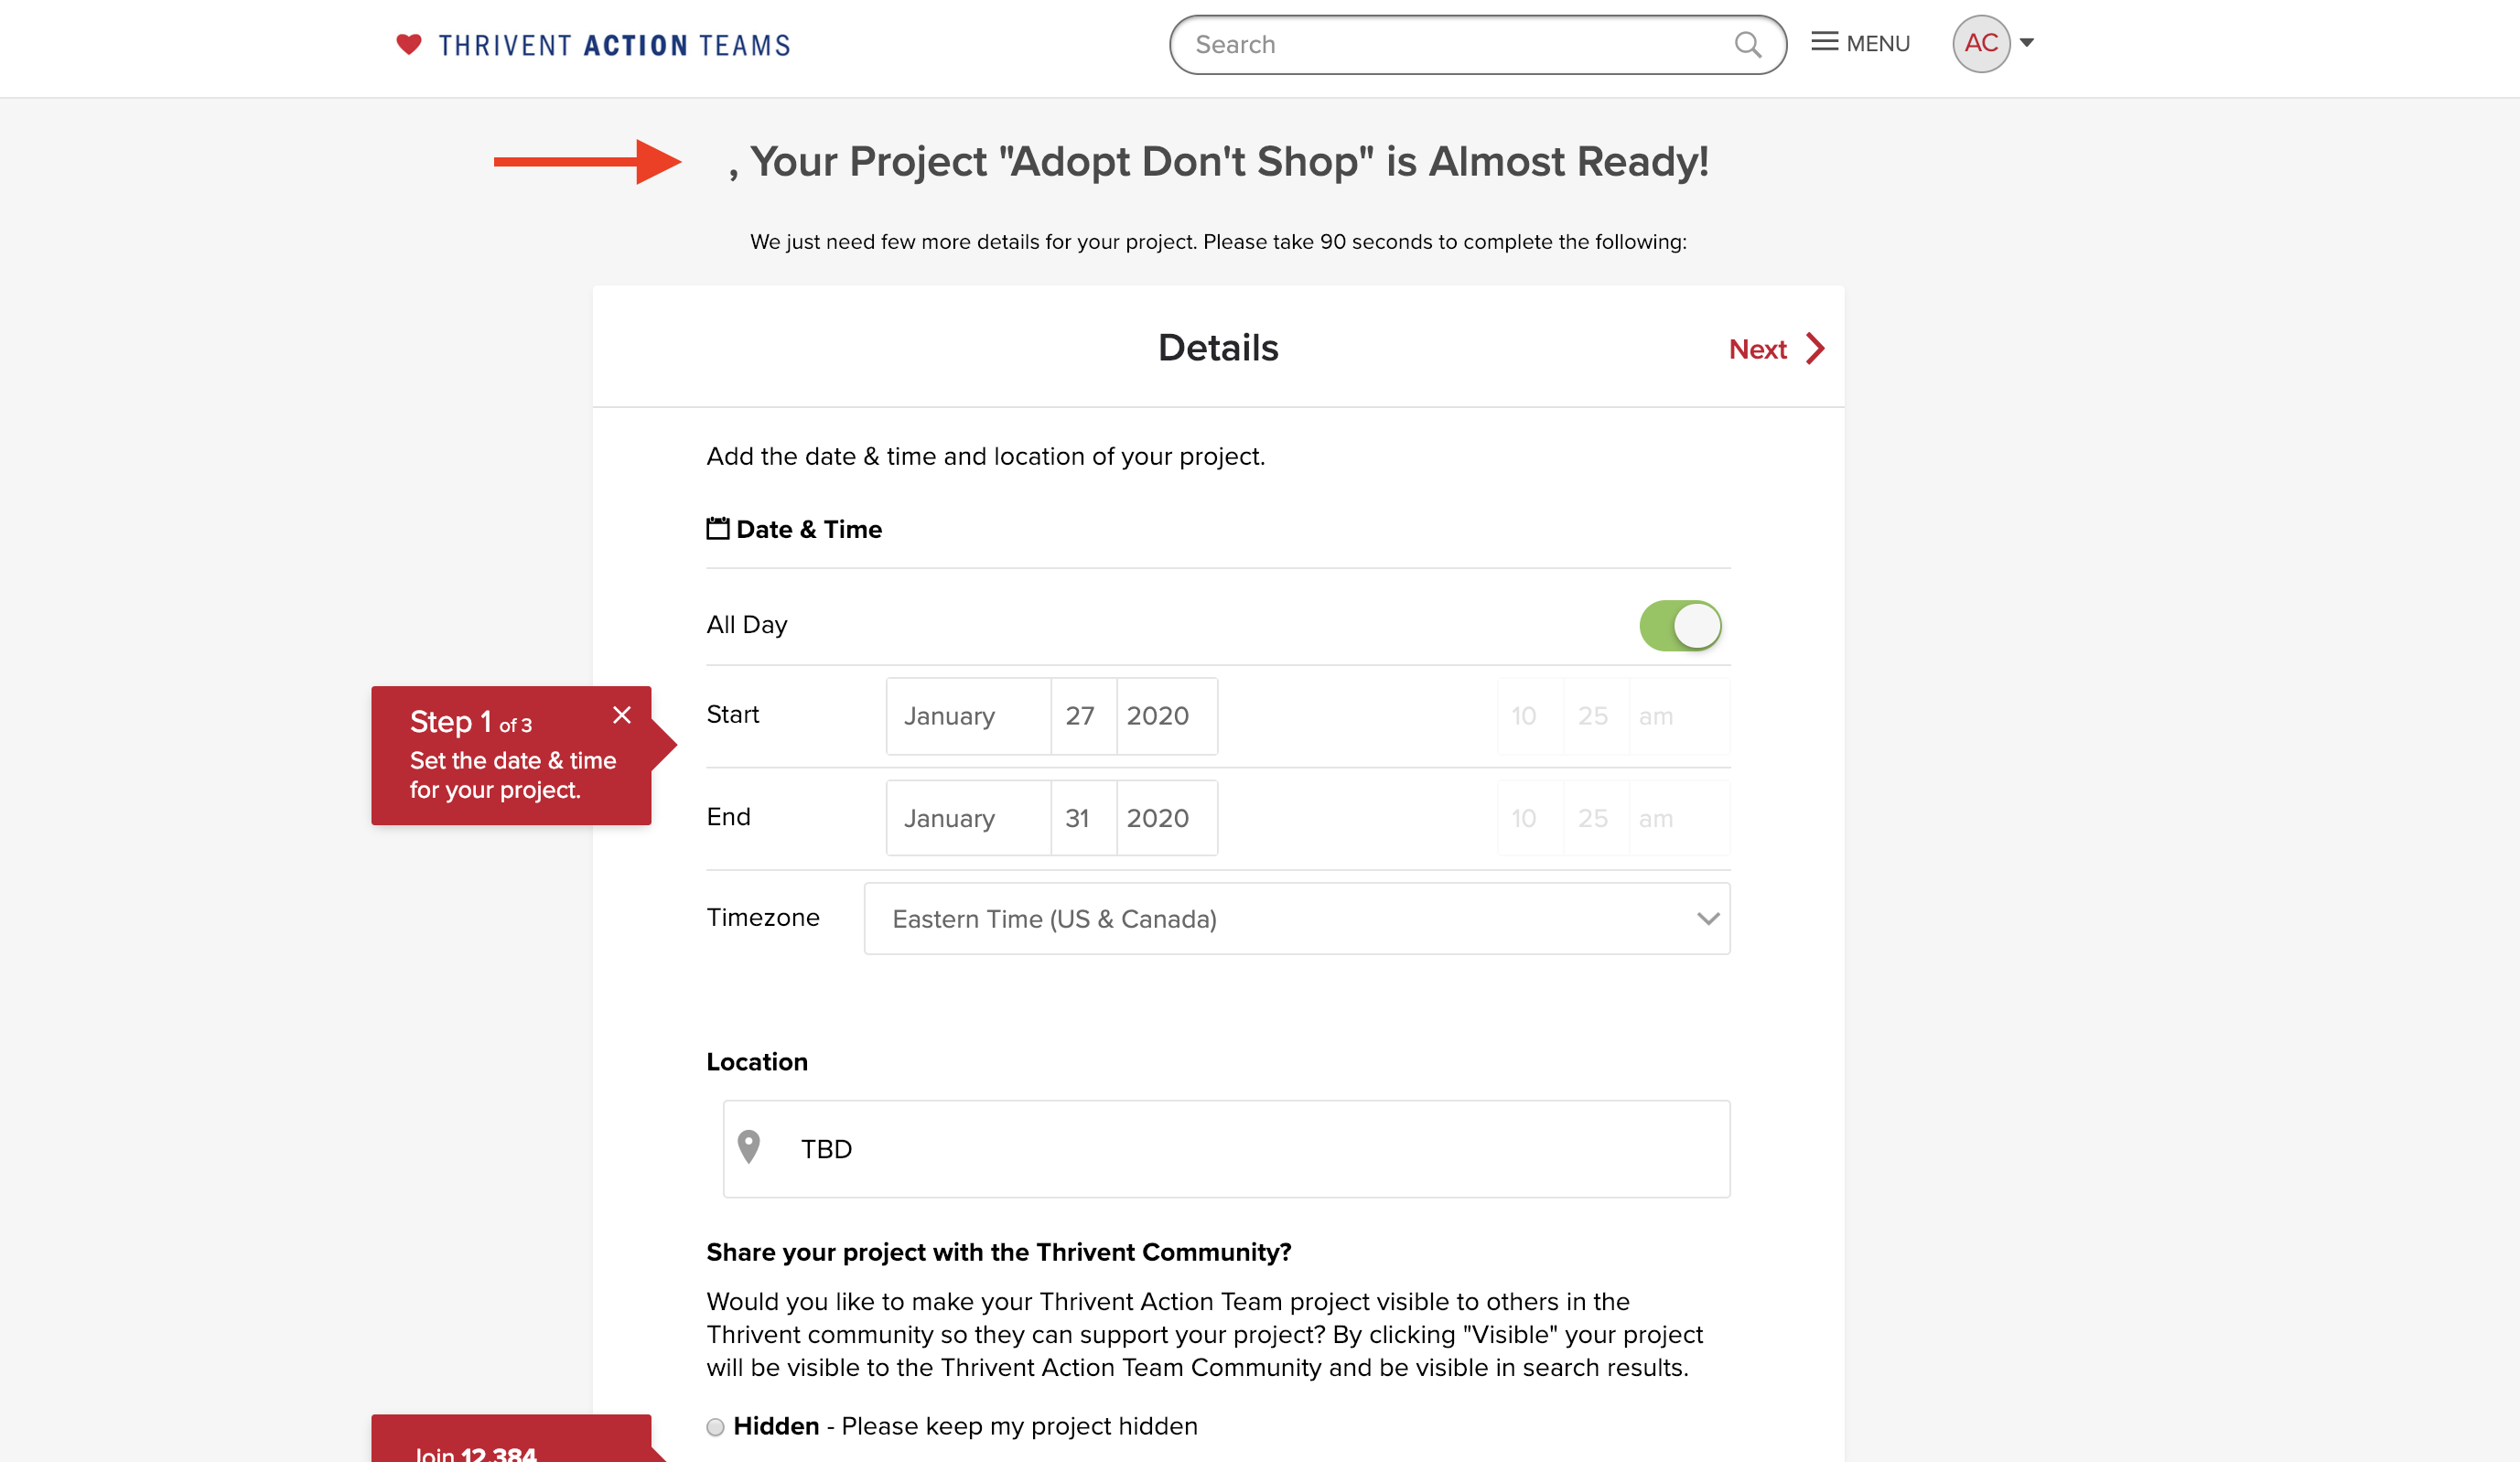Click the location pin icon

(748, 1147)
